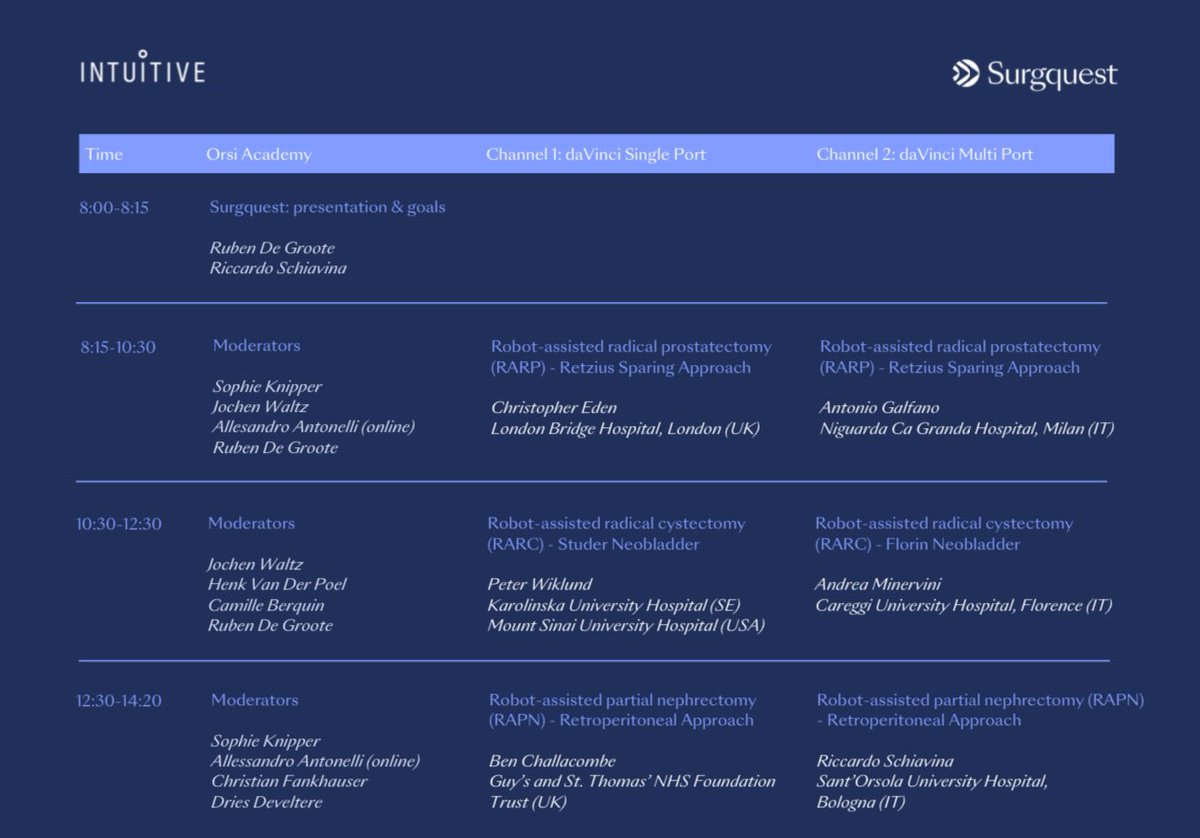Click Channel 1 RAPN Retroperitoneal Approach title
Viewport: 1200px width, 838px height.
tap(622, 710)
